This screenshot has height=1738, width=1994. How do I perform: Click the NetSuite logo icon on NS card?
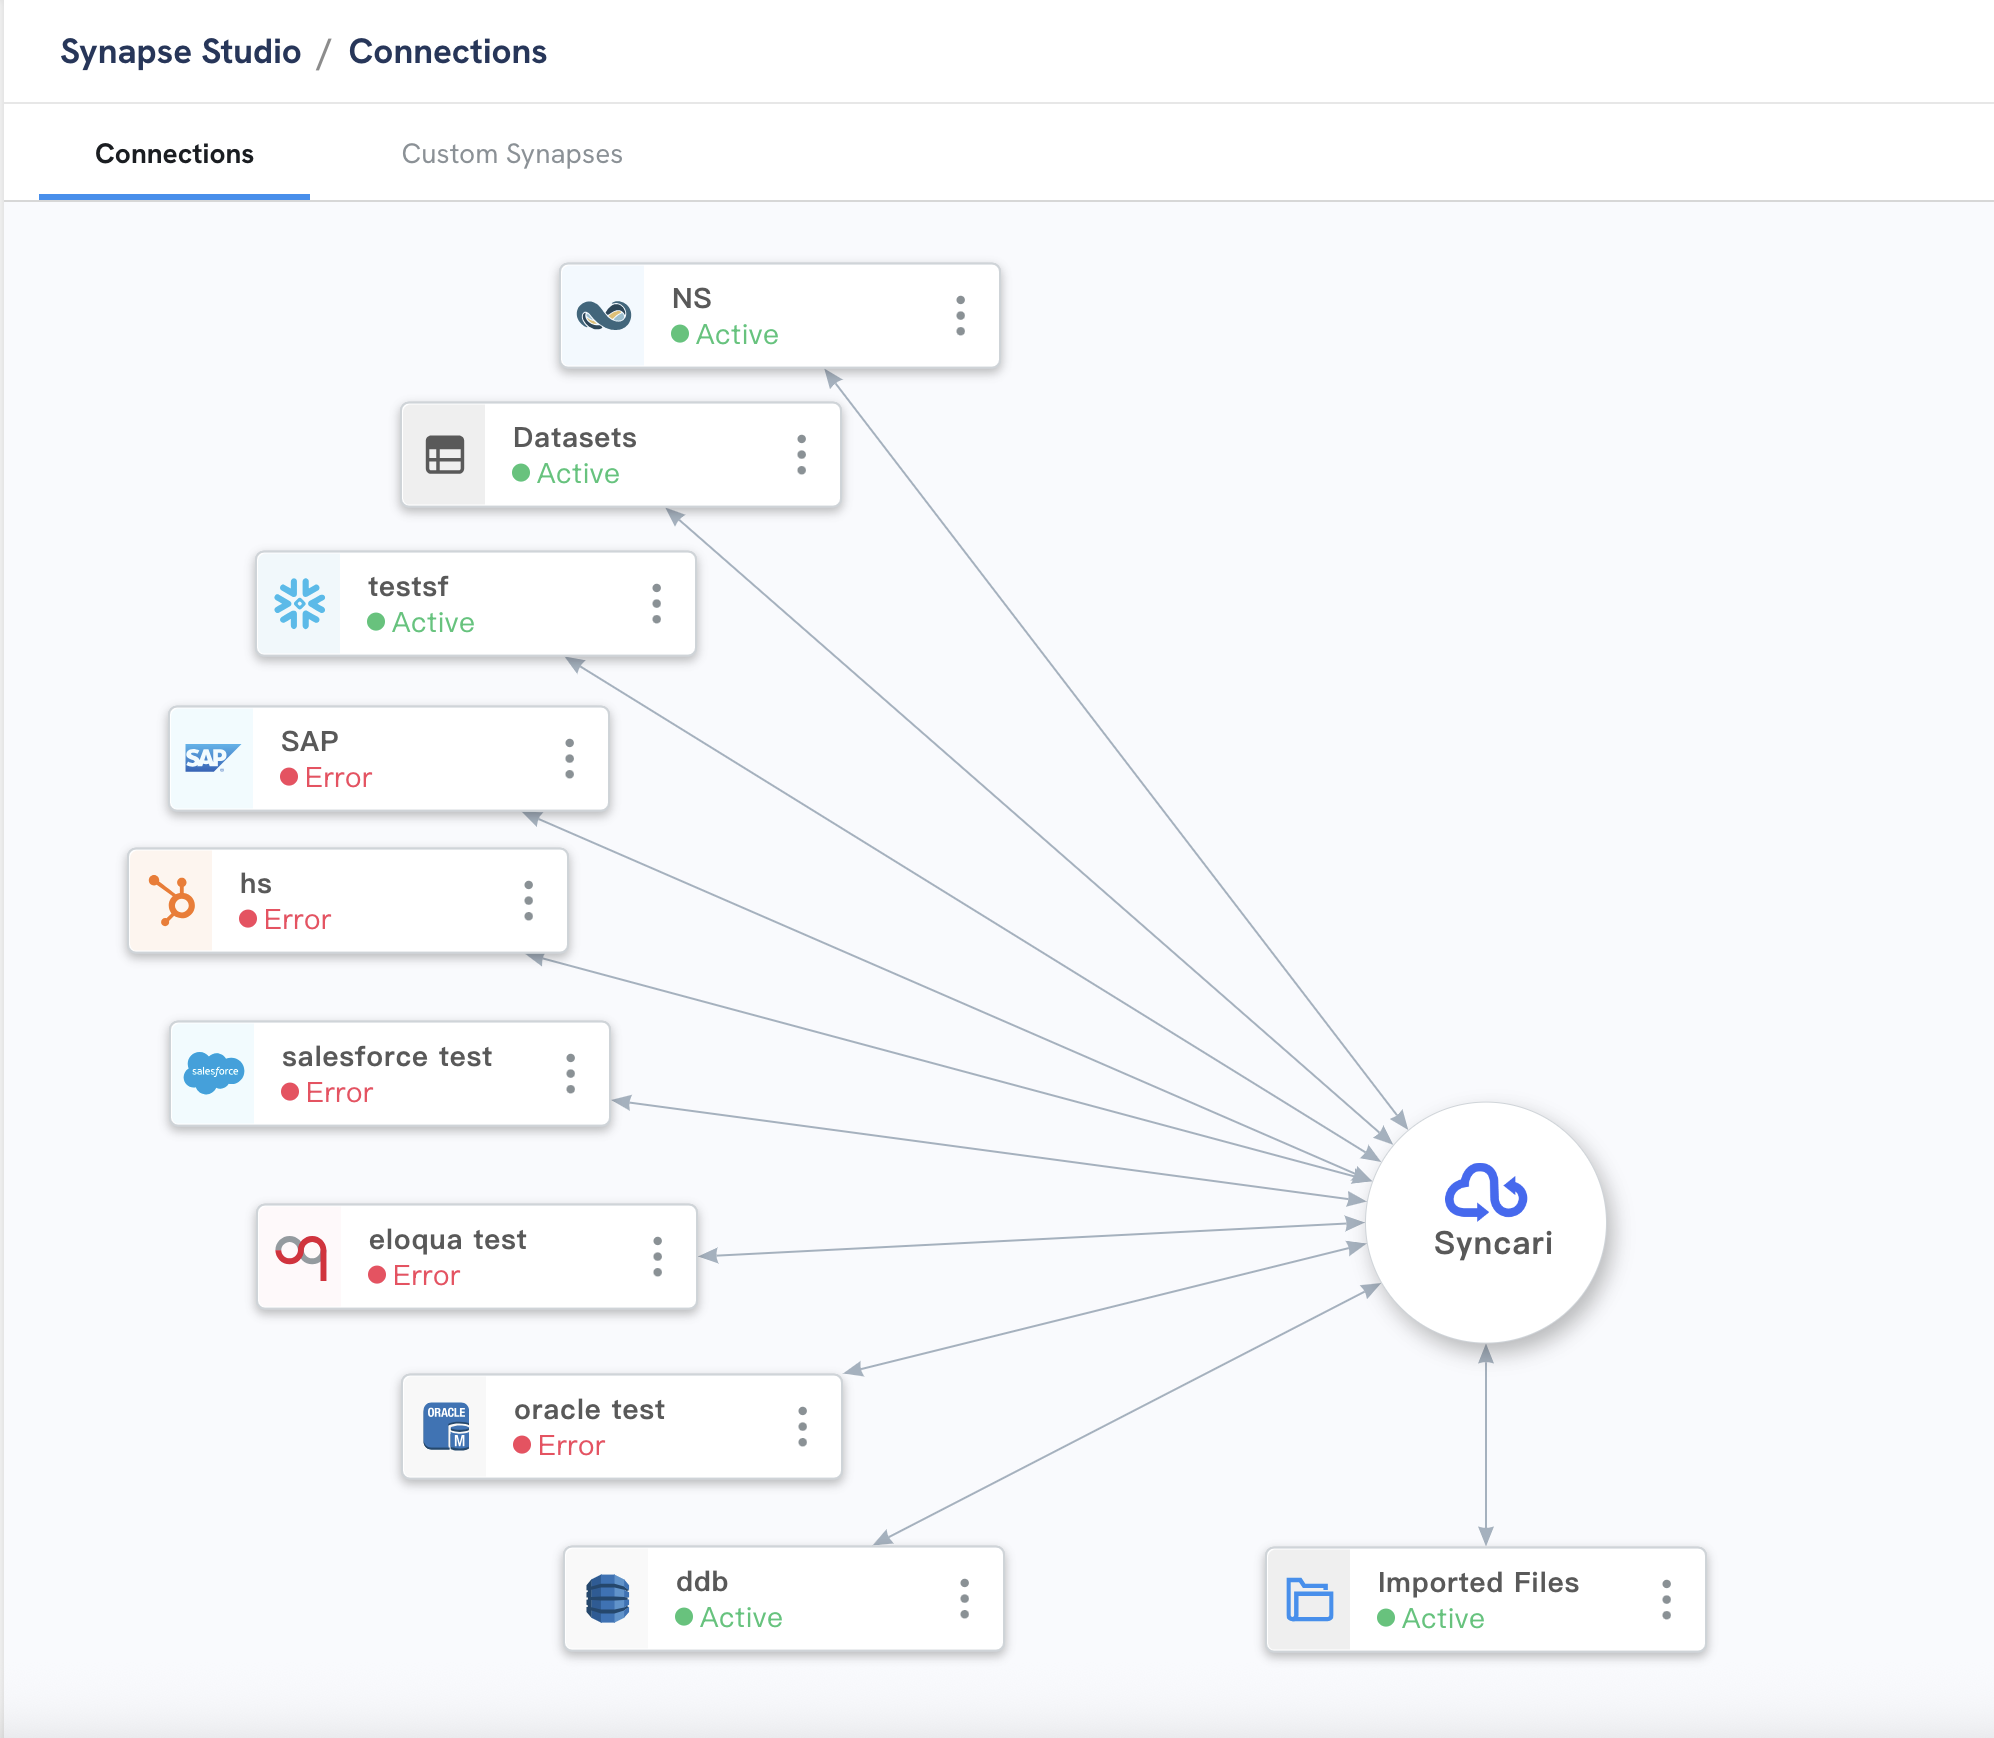pos(604,316)
